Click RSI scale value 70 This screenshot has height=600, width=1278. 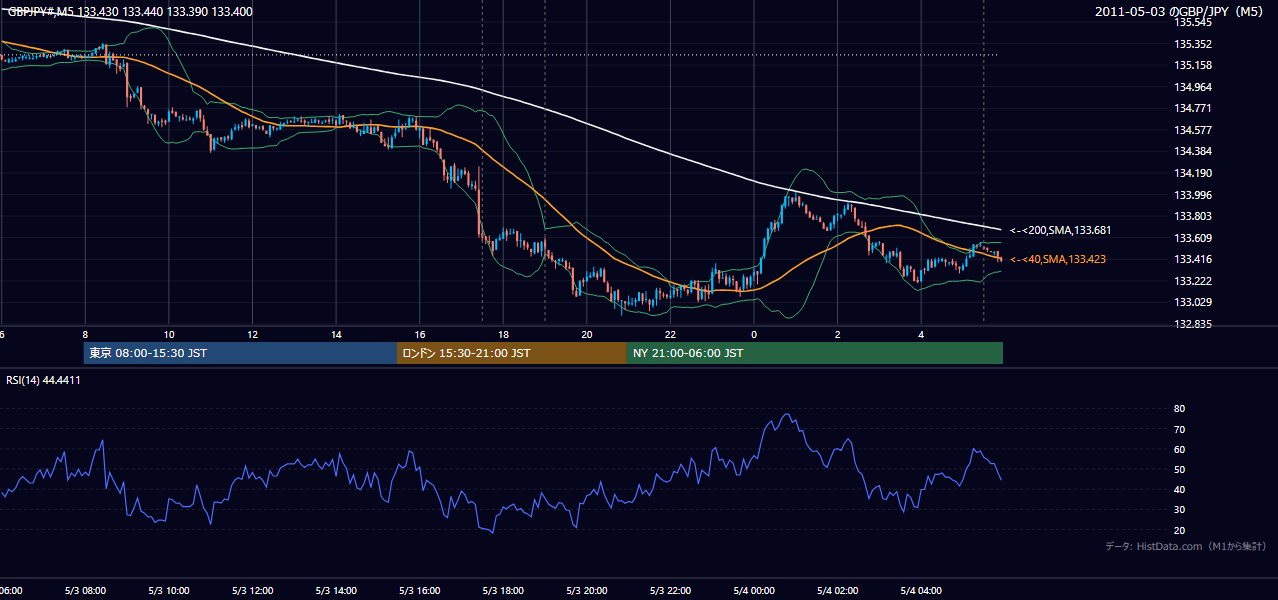point(1179,429)
